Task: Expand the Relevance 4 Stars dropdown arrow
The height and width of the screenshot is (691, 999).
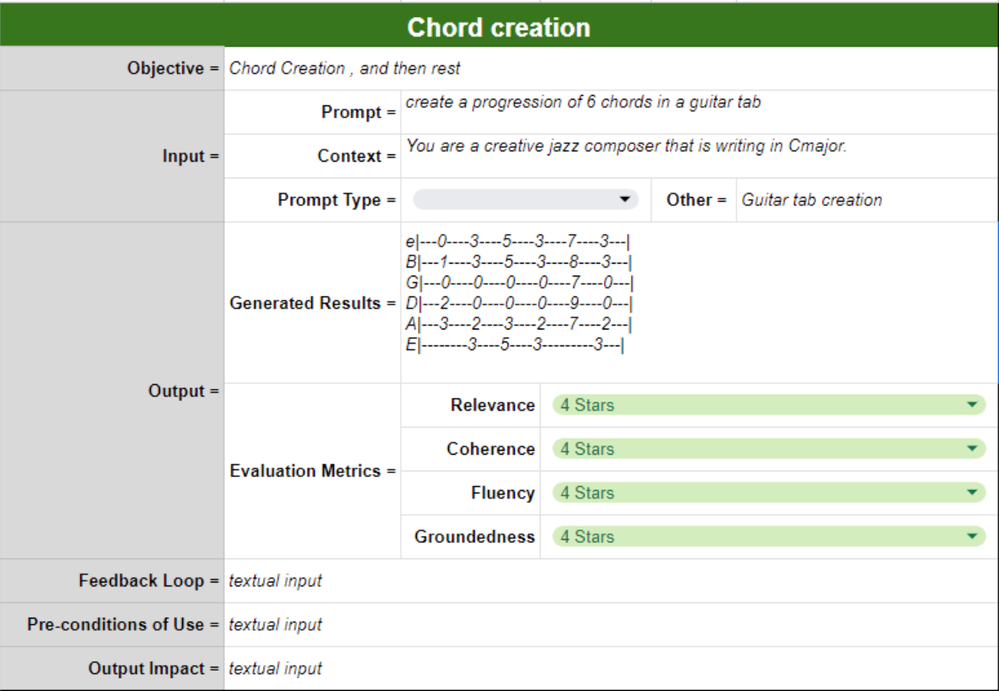Action: pyautogui.click(x=972, y=404)
